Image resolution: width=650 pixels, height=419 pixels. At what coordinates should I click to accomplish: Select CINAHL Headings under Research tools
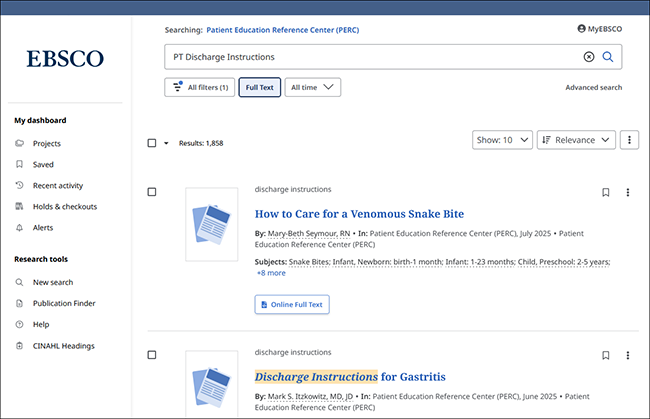[x=64, y=346]
